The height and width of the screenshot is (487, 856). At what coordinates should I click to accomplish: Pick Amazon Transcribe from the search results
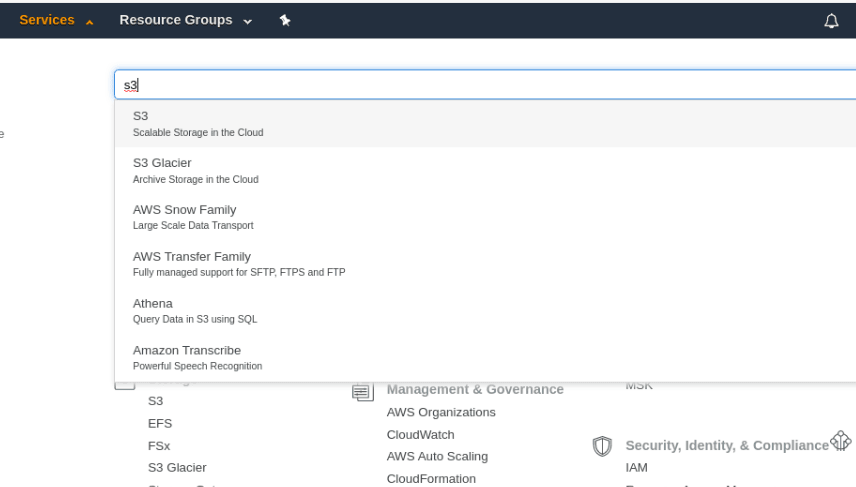pyautogui.click(x=485, y=358)
